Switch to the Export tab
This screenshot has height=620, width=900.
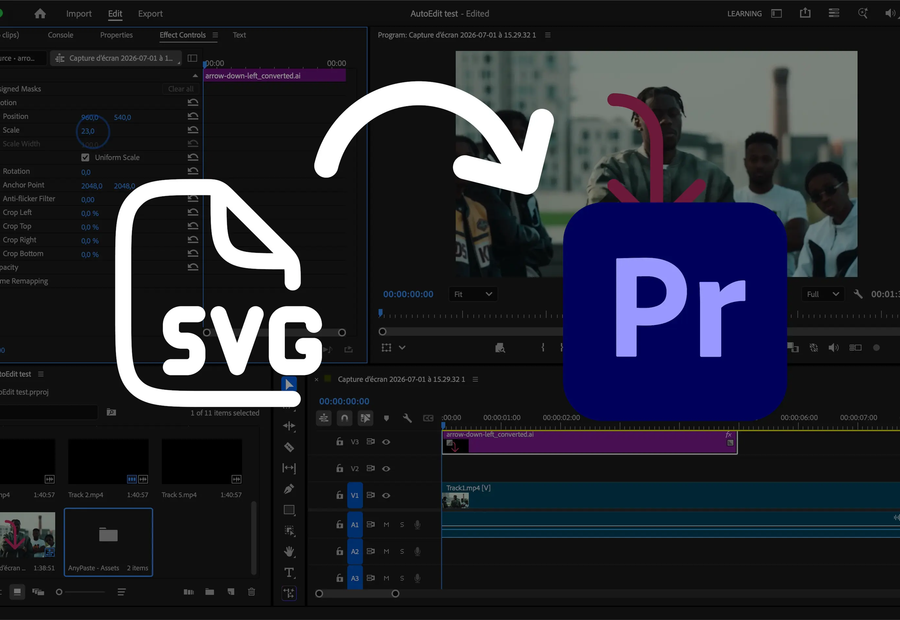[x=150, y=14]
